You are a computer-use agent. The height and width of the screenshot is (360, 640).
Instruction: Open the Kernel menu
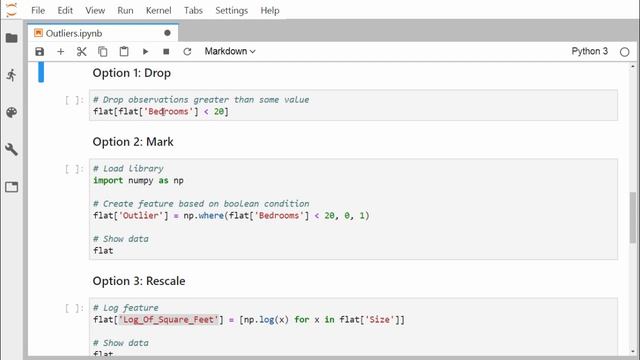(158, 10)
